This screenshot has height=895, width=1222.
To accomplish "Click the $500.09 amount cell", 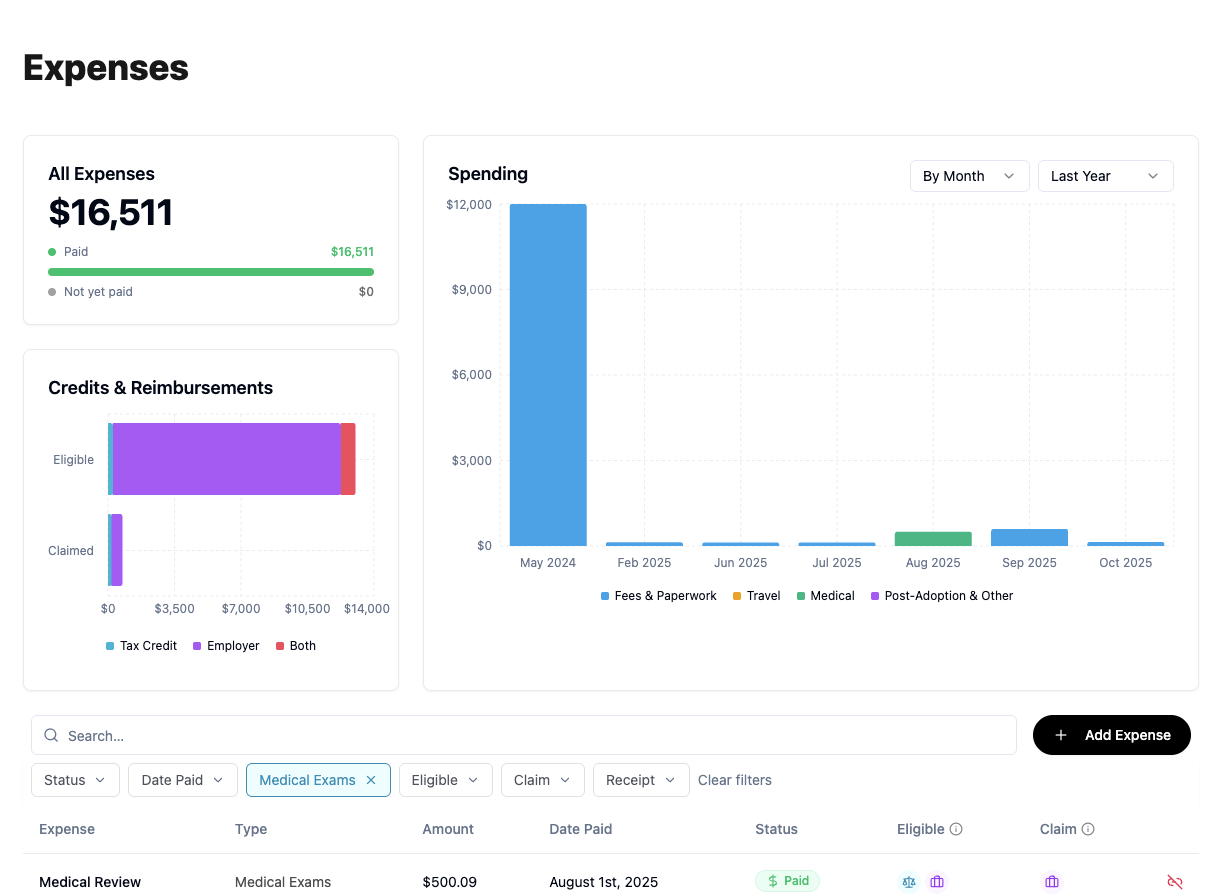I will [x=449, y=882].
